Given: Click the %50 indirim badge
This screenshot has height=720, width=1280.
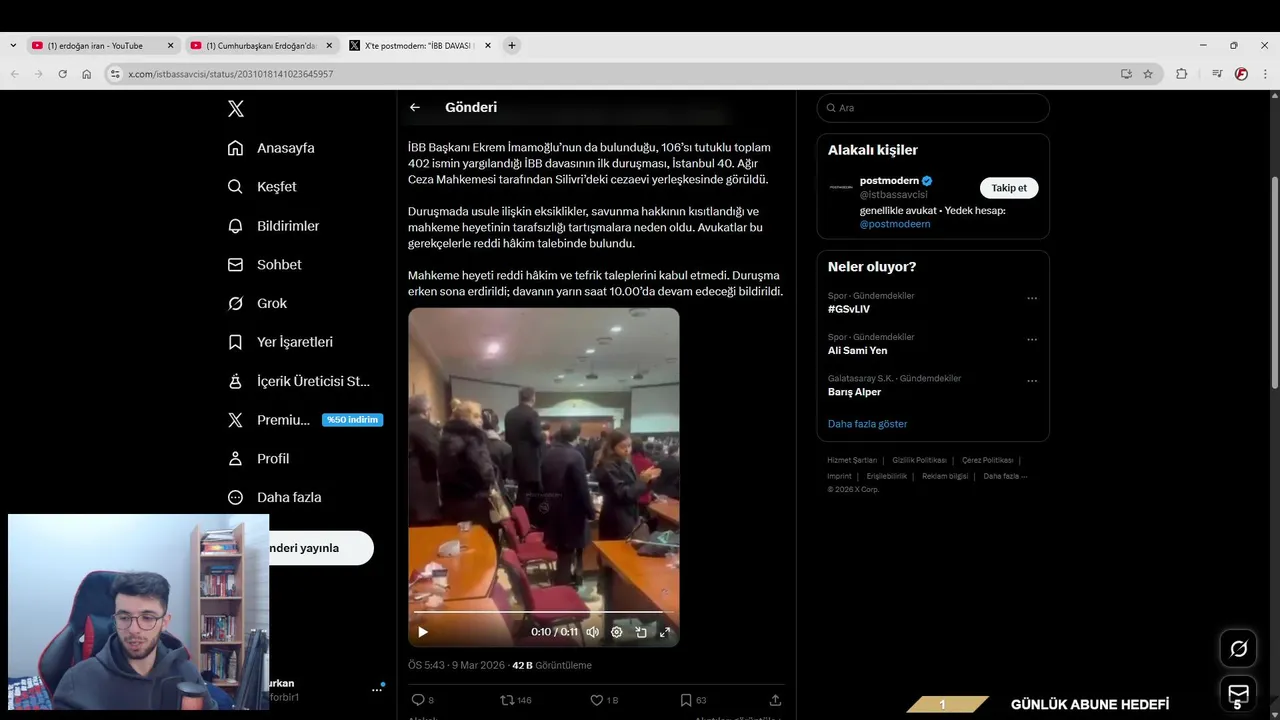Looking at the screenshot, I should pos(352,420).
